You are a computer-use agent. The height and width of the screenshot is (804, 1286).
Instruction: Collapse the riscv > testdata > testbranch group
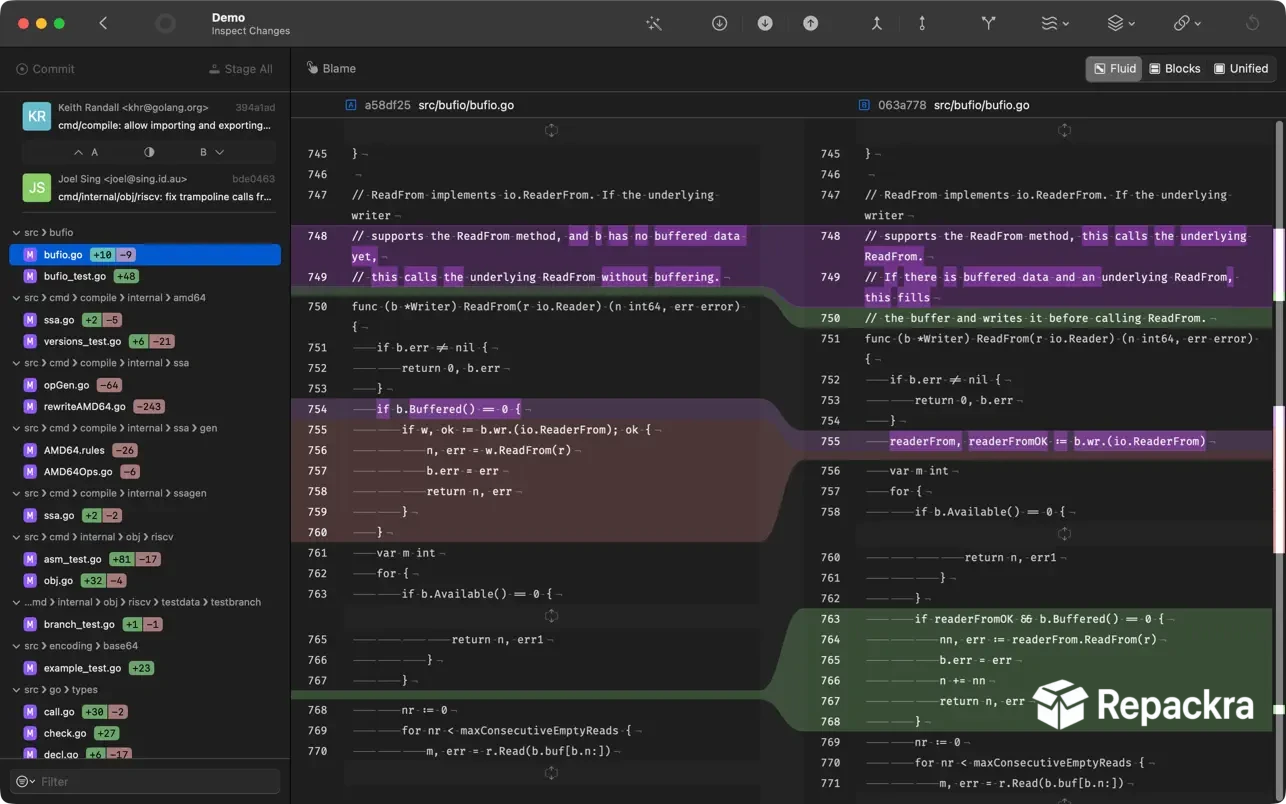(x=16, y=602)
